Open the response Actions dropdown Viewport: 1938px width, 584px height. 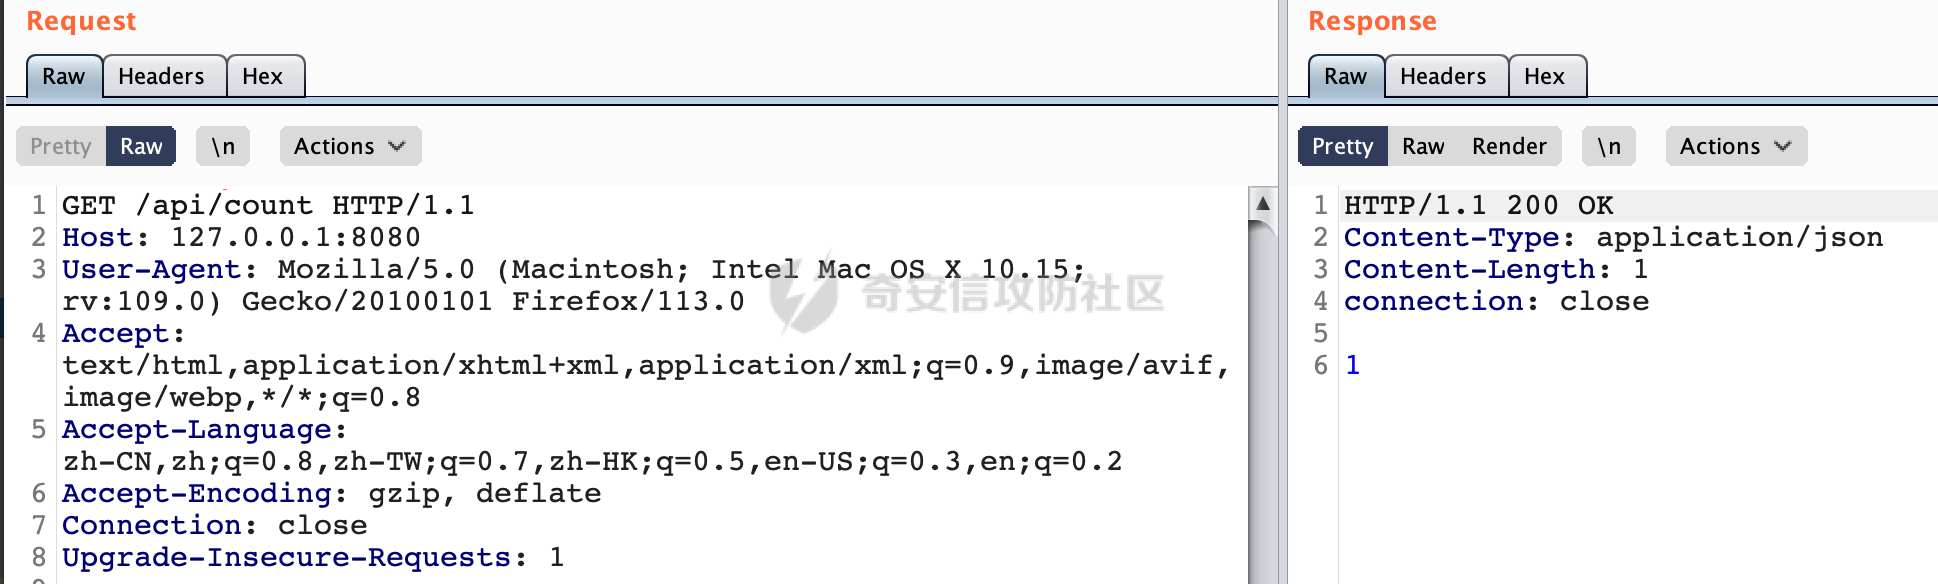coord(1736,146)
